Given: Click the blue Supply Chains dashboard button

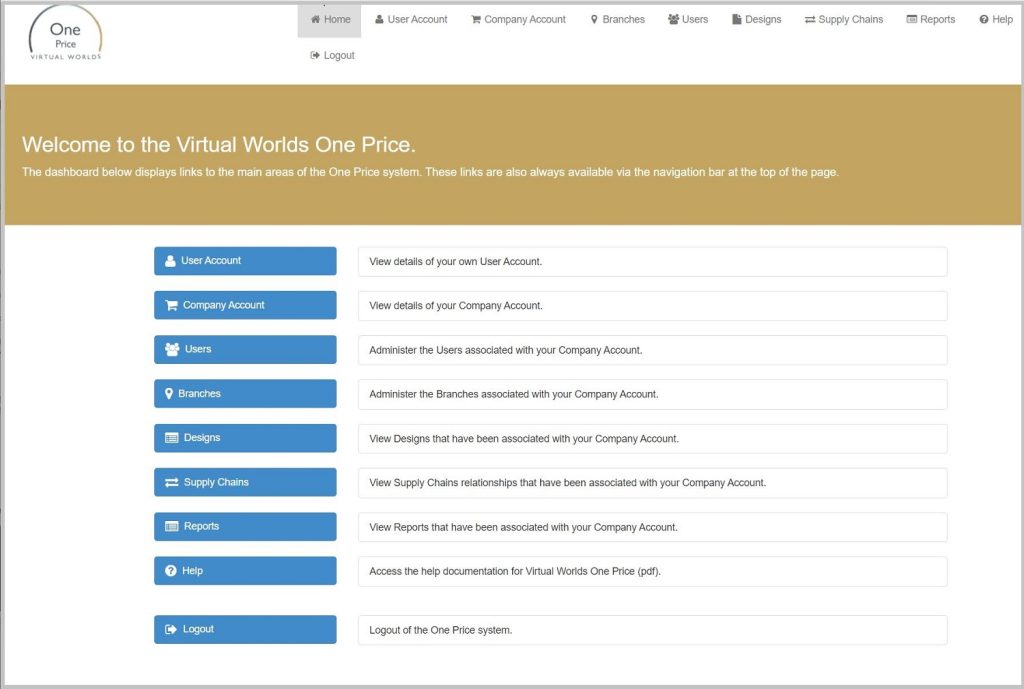Looking at the screenshot, I should click(245, 483).
